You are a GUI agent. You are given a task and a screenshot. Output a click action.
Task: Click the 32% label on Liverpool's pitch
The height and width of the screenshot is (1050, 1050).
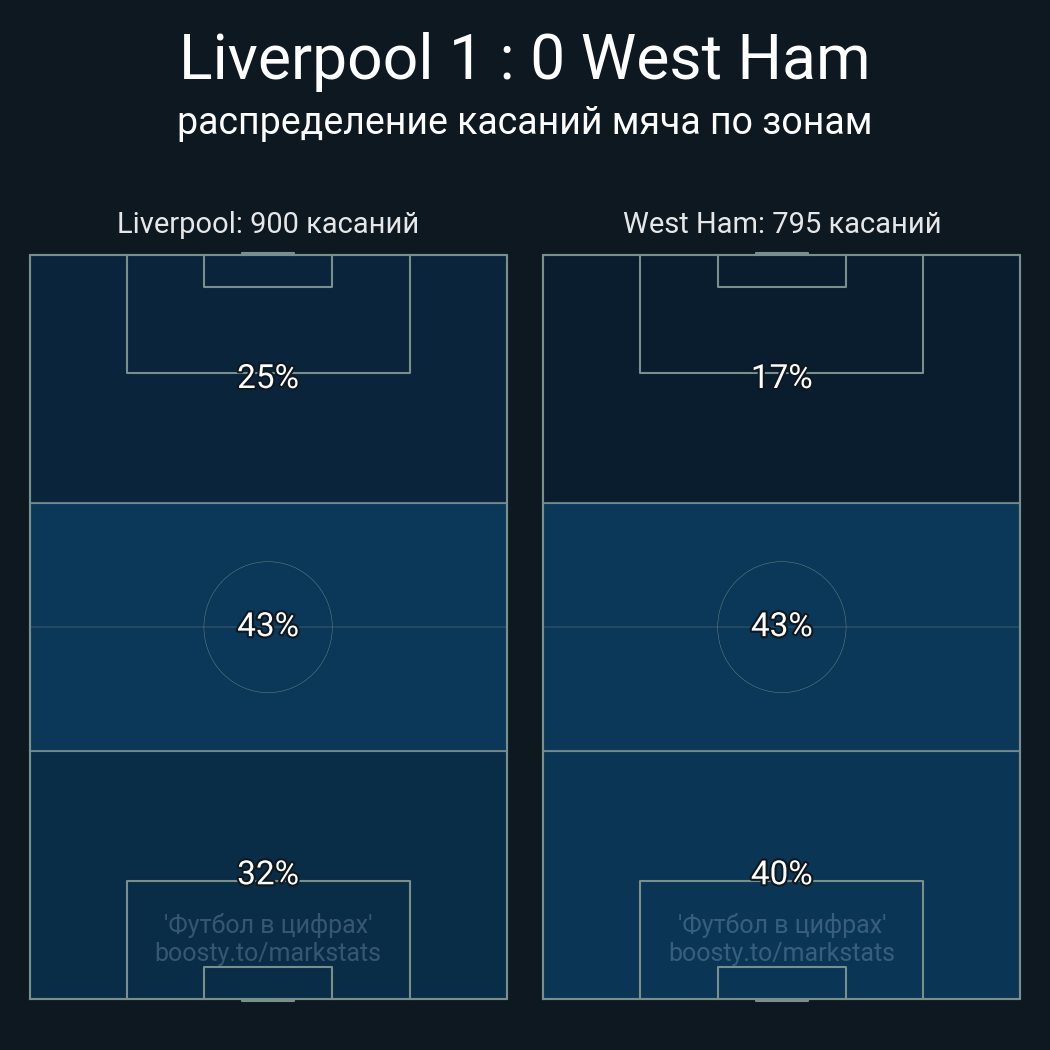click(268, 873)
